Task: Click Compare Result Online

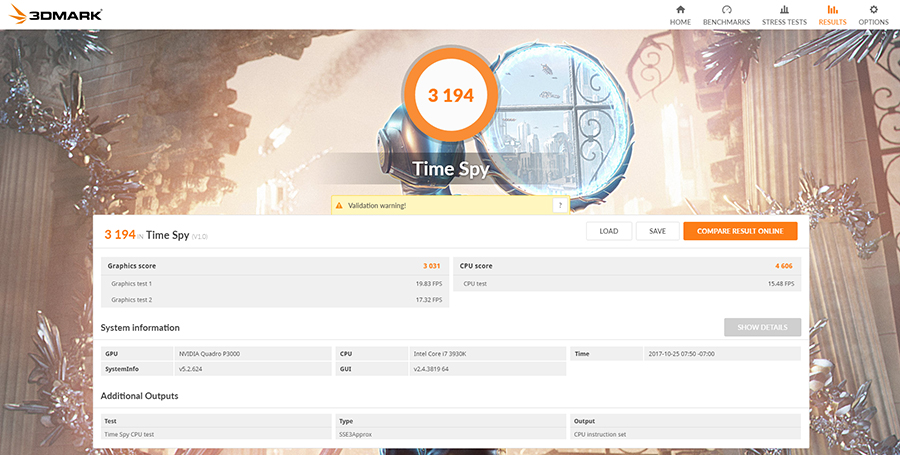Action: pyautogui.click(x=740, y=231)
